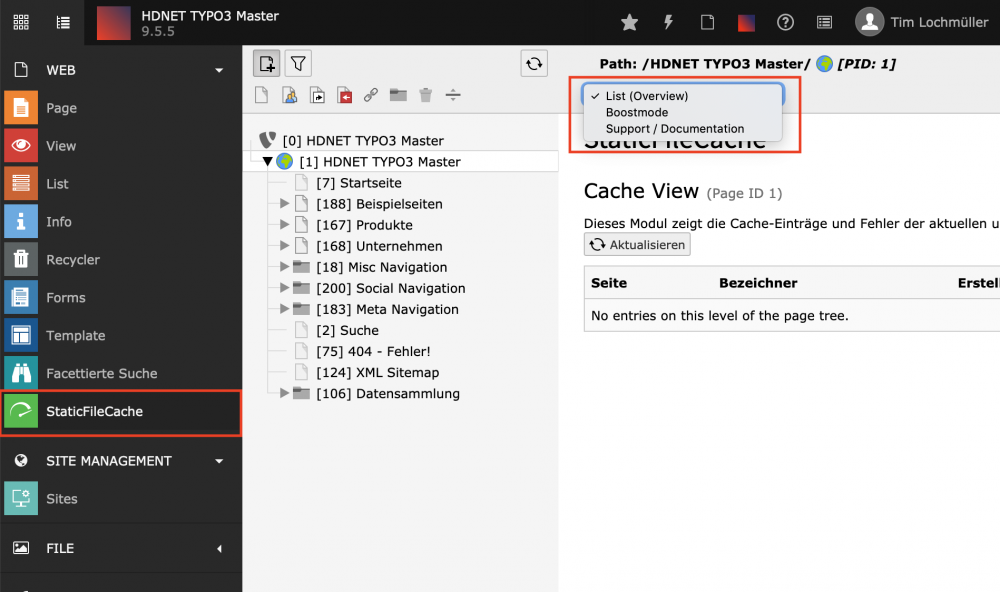Open the Sites module
The image size is (1000, 592).
pos(121,499)
